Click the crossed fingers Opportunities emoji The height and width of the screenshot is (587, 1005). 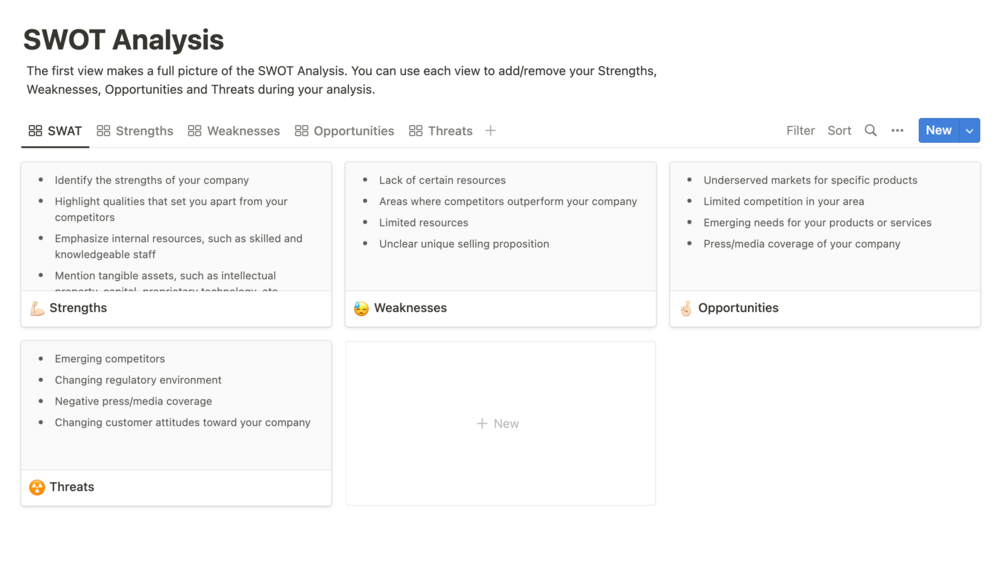[x=686, y=309]
